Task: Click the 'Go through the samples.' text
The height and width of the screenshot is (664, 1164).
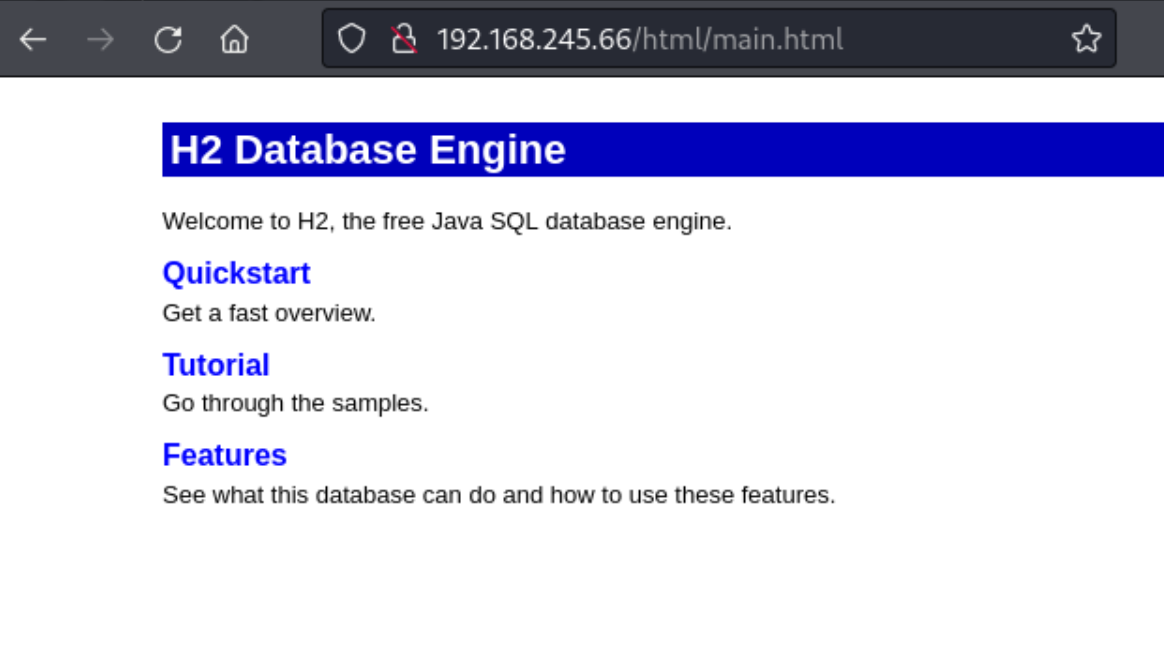Action: 295,403
